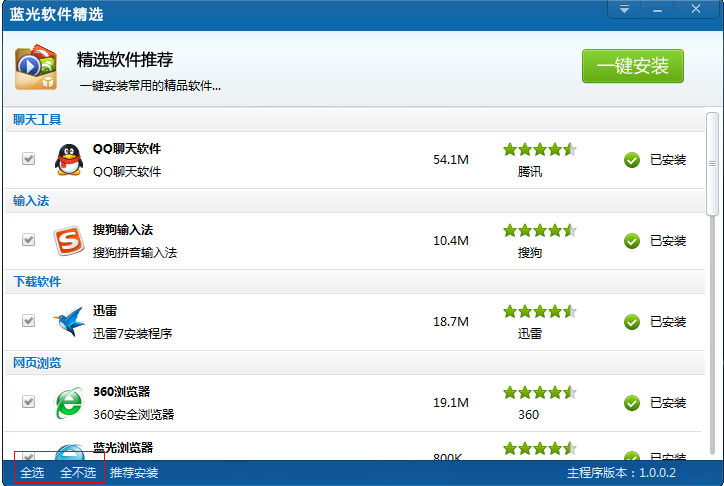Click the software box icon in header
724x486 pixels.
(x=36, y=67)
